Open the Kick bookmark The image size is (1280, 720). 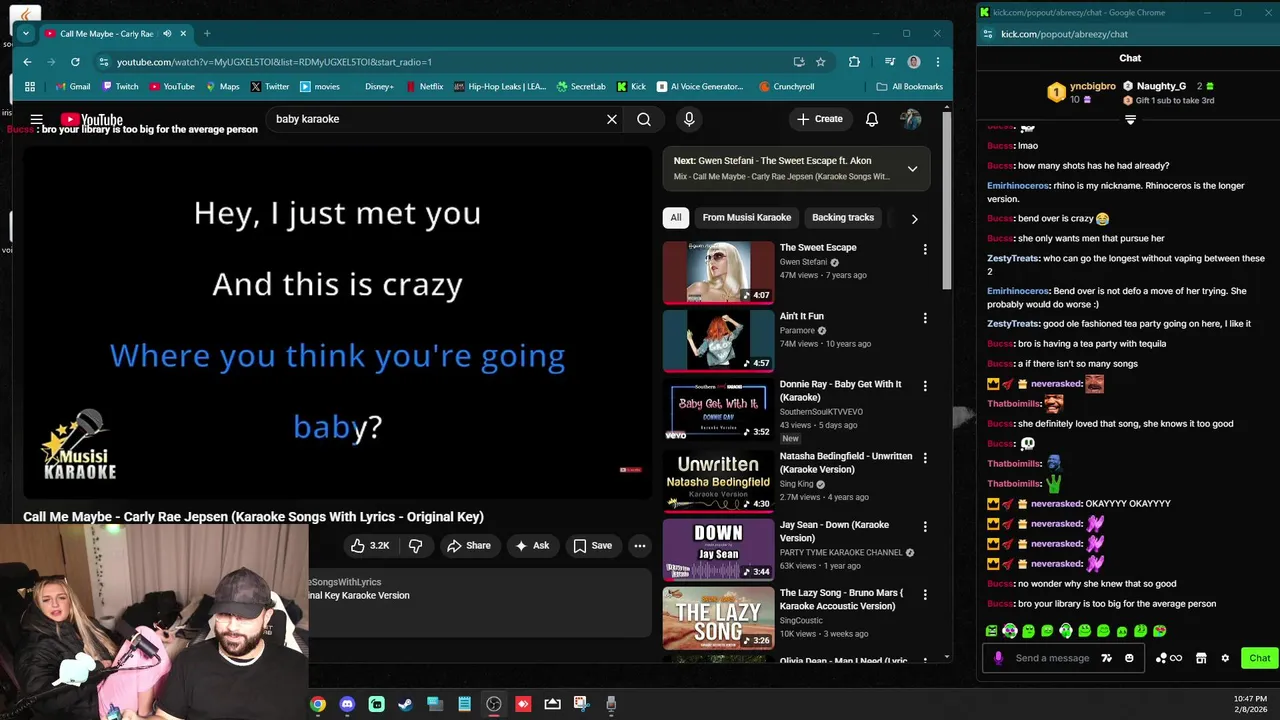[631, 86]
